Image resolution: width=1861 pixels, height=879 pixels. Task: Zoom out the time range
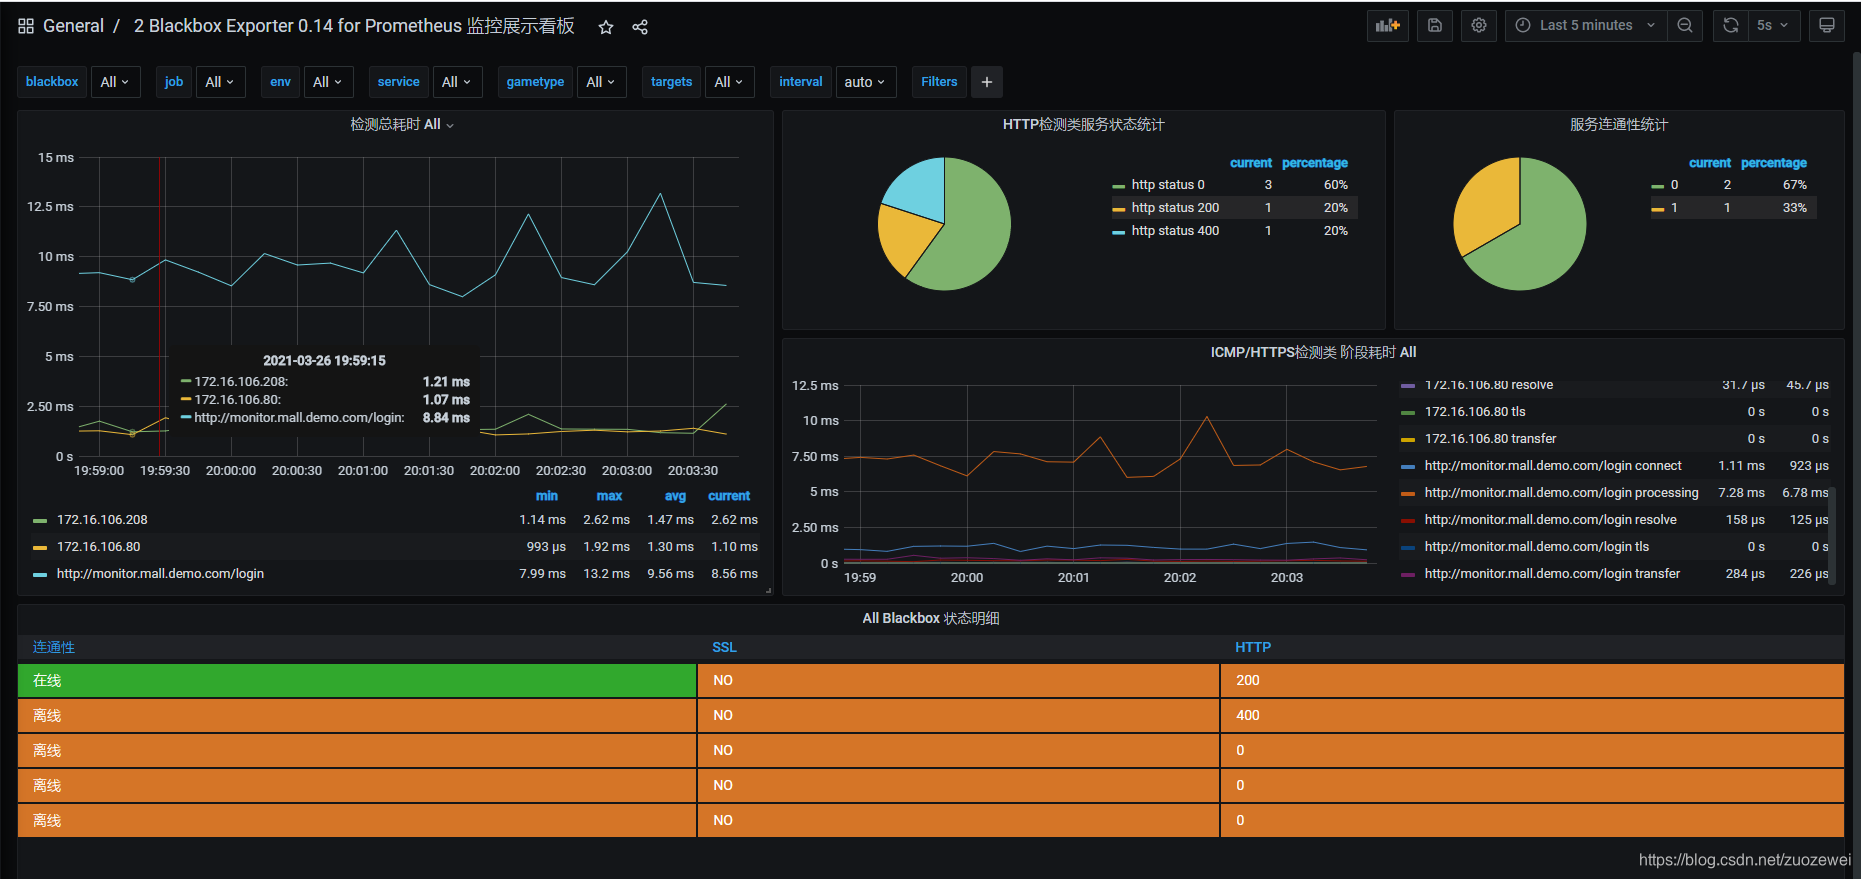1685,25
